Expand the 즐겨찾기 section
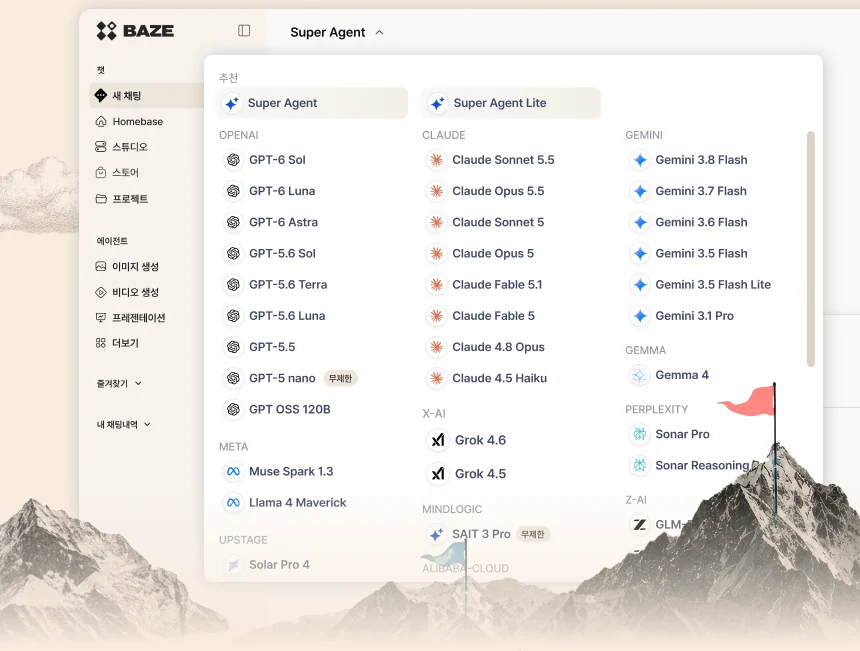This screenshot has height=651, width=860. [119, 383]
